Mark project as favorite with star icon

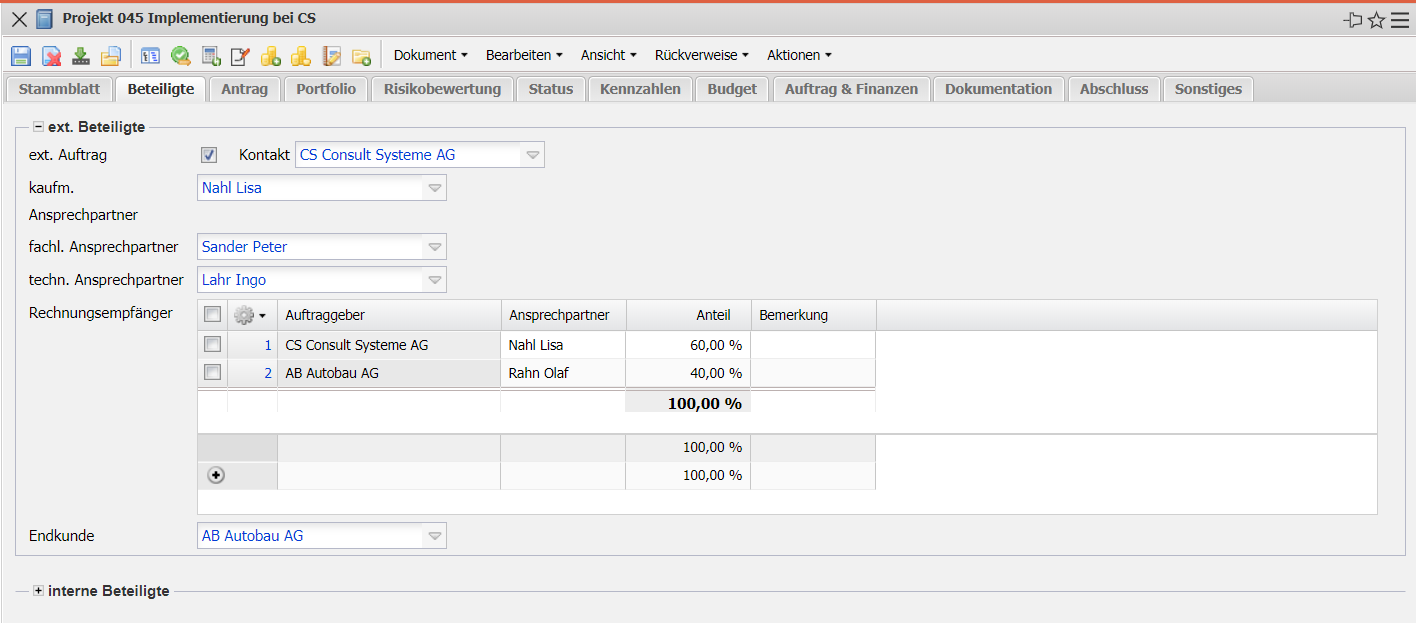pyautogui.click(x=1376, y=20)
